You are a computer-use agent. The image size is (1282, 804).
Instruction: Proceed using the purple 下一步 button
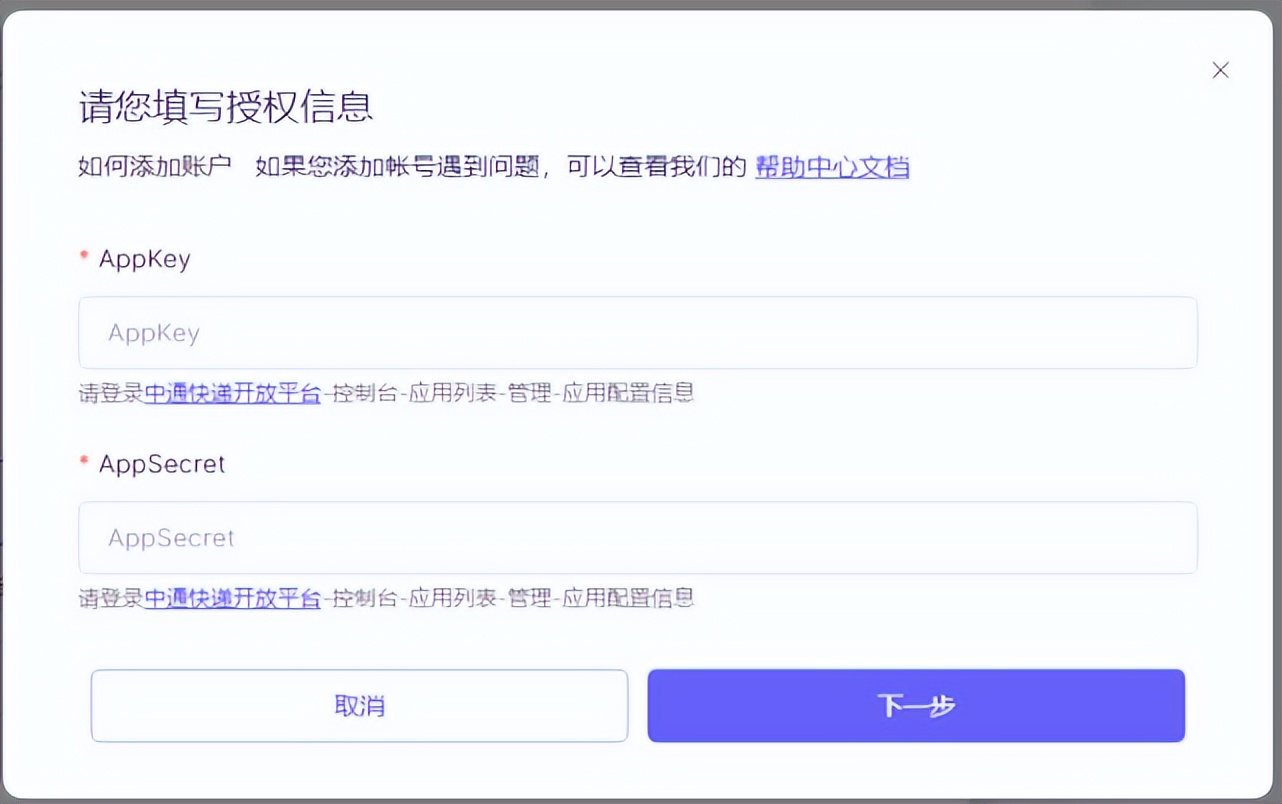[915, 705]
